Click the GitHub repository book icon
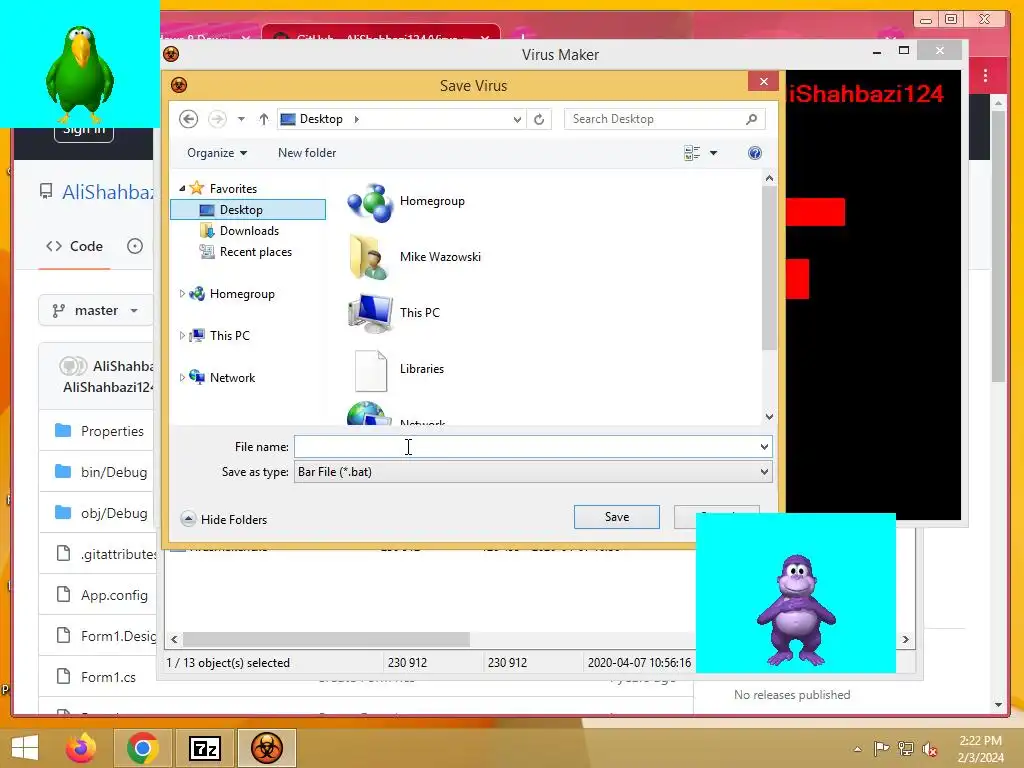This screenshot has height=768, width=1024. coord(46,191)
